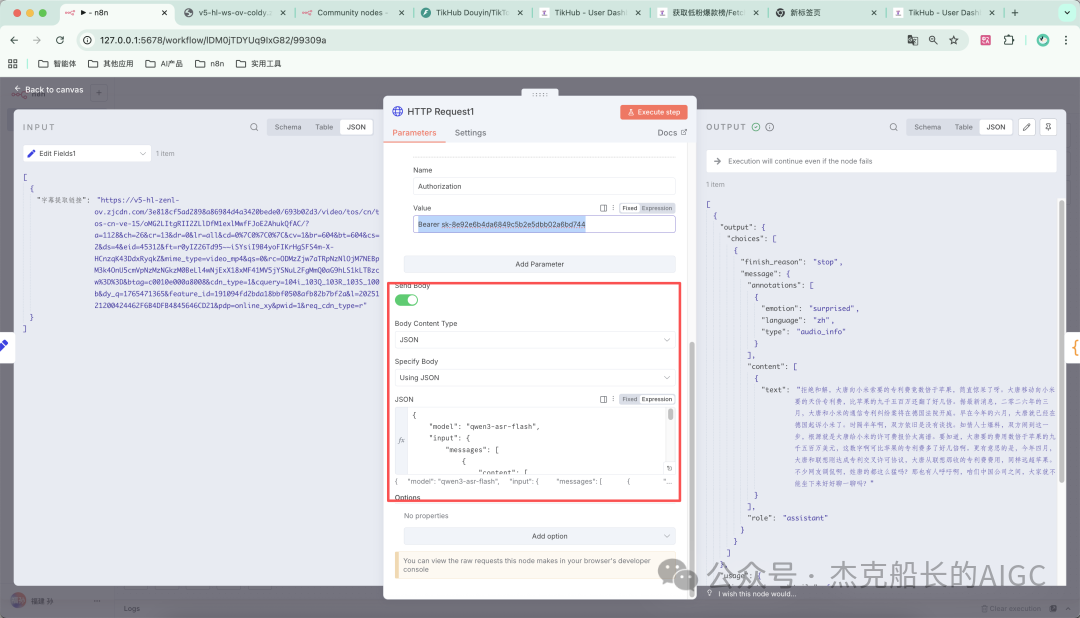Switch to the Community nodes browser tab
This screenshot has height=618, width=1080.
[x=352, y=12]
